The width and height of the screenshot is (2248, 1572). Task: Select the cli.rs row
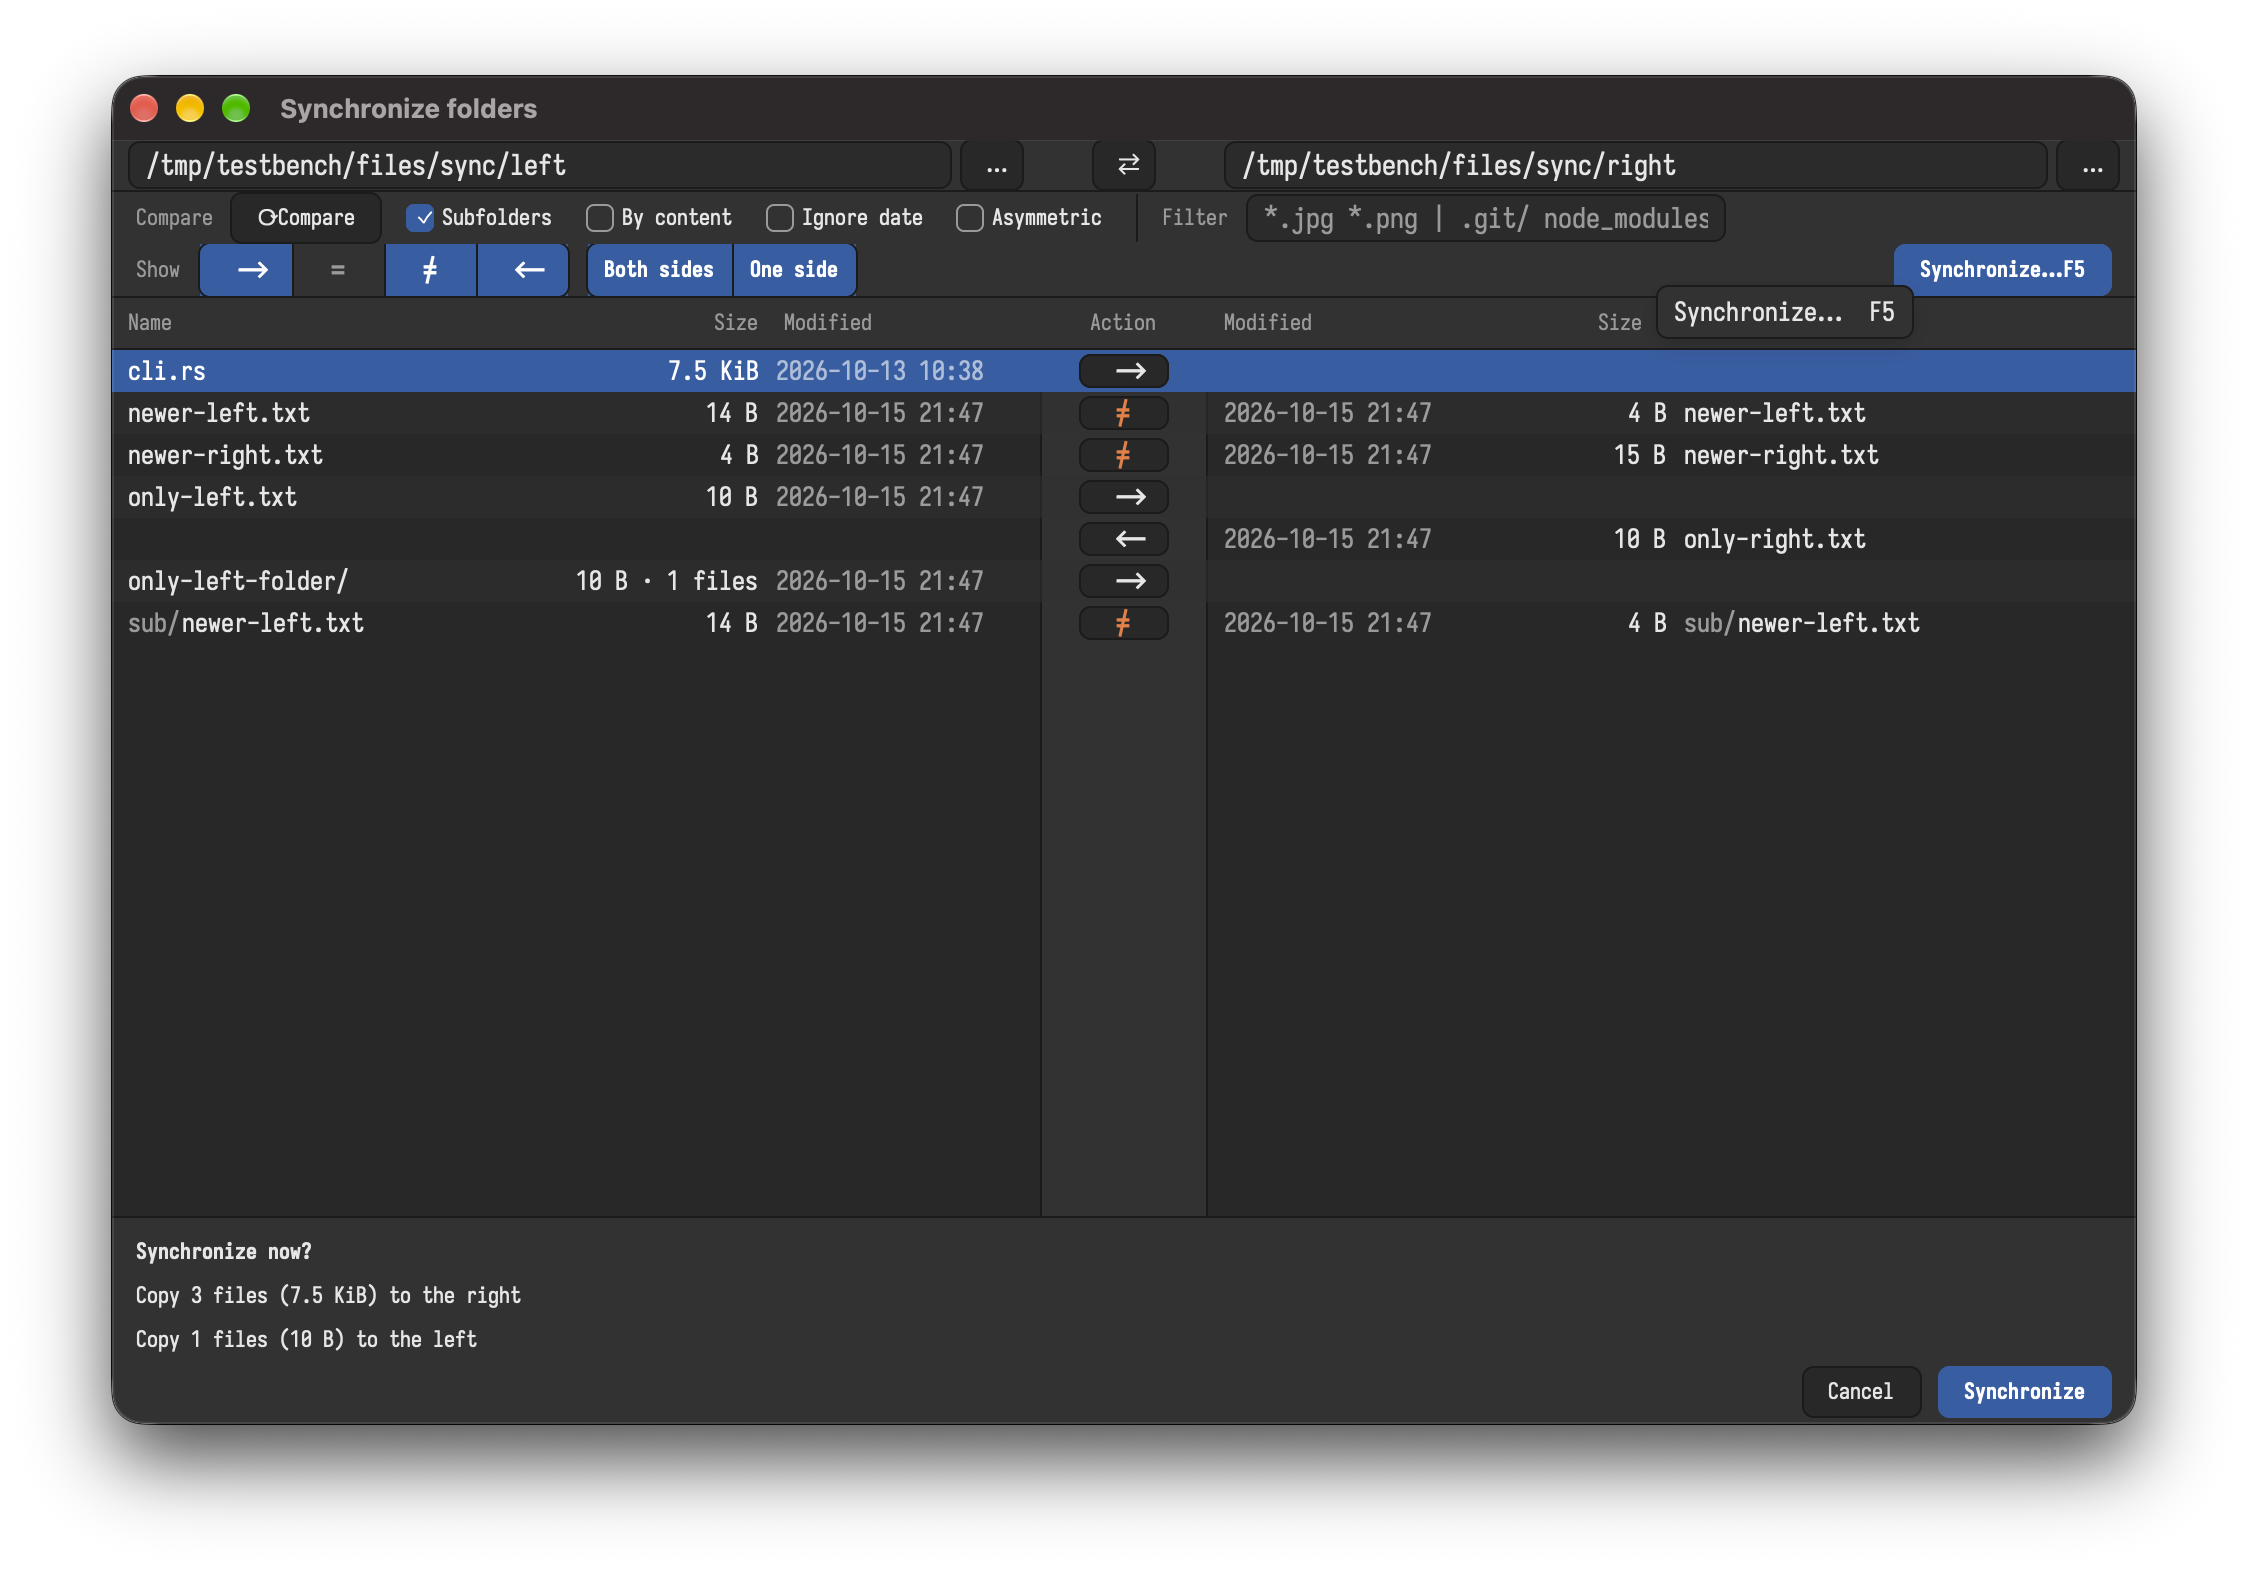[x=1124, y=371]
